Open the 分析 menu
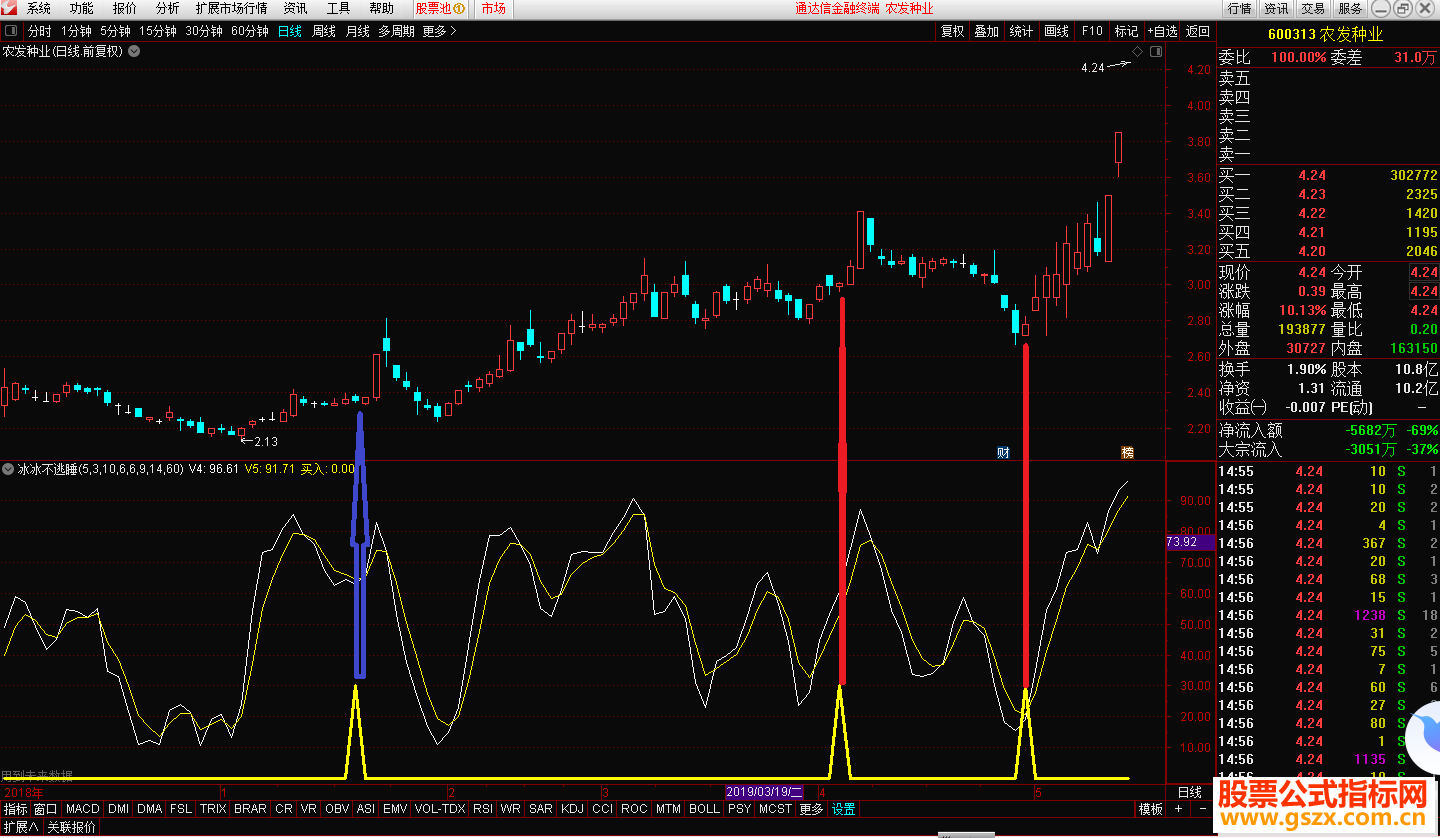Image resolution: width=1440 pixels, height=838 pixels. pyautogui.click(x=168, y=8)
